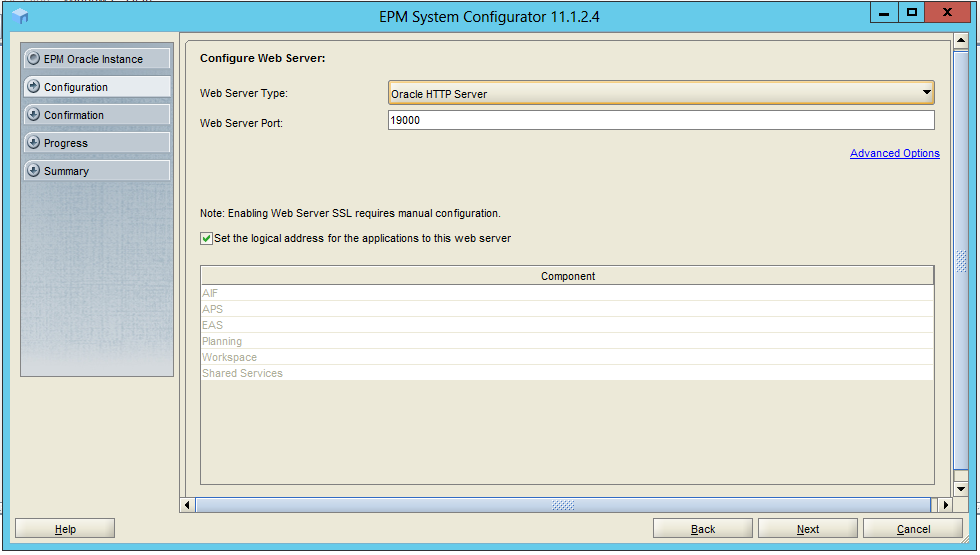Screen dimensions: 980x555
Task: Close the EPM System Configurator window
Action: (948, 12)
